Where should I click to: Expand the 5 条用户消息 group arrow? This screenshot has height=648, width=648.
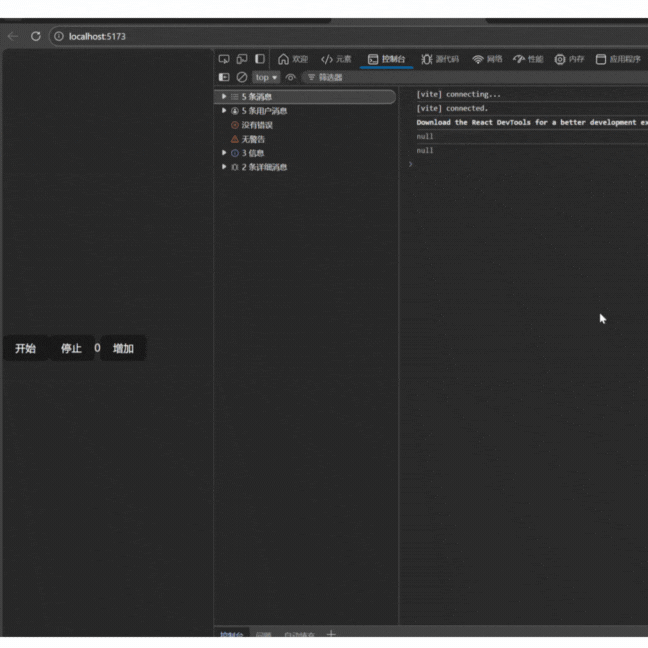coord(224,110)
